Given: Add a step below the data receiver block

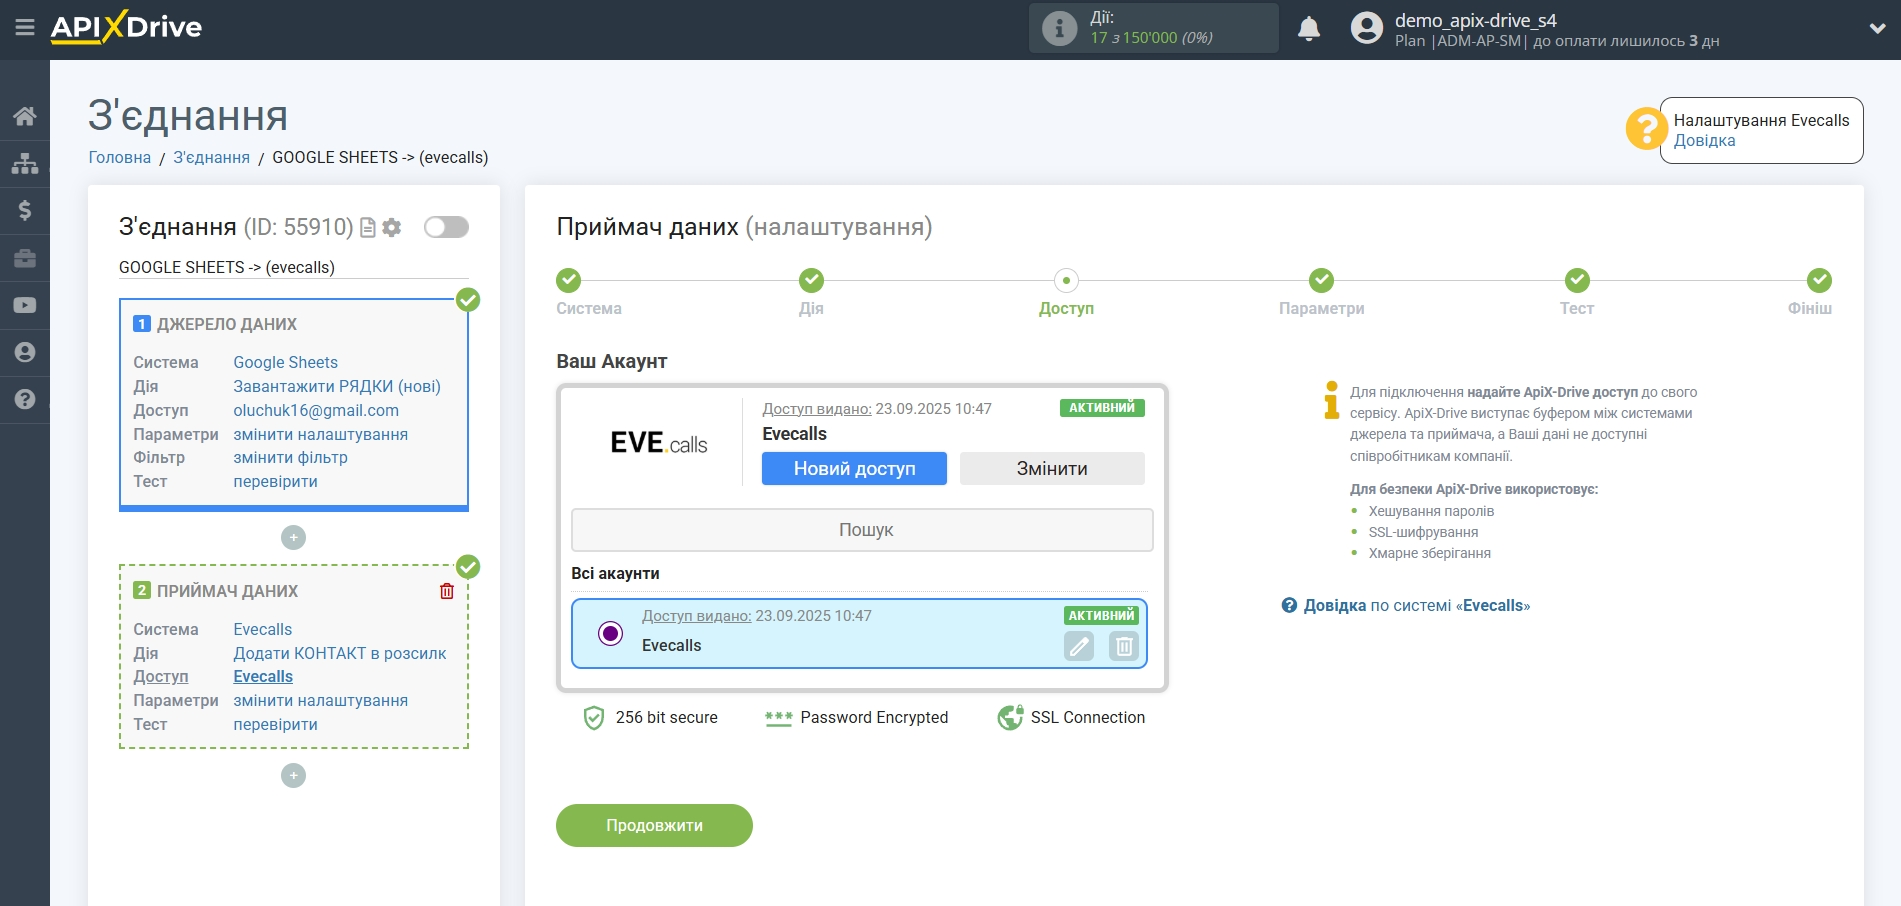Looking at the screenshot, I should coord(293,776).
